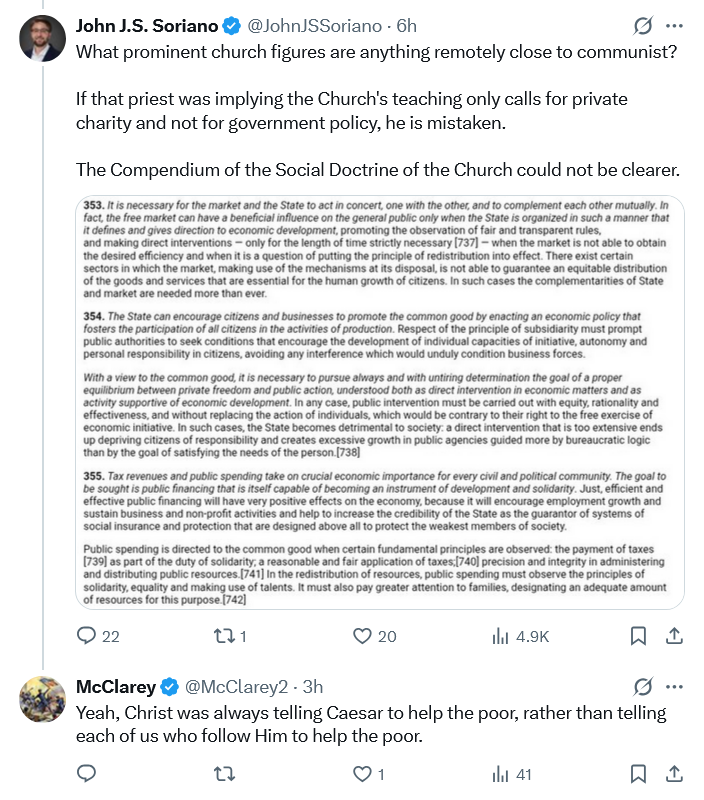Reply to McClarey's tweet

point(87,773)
